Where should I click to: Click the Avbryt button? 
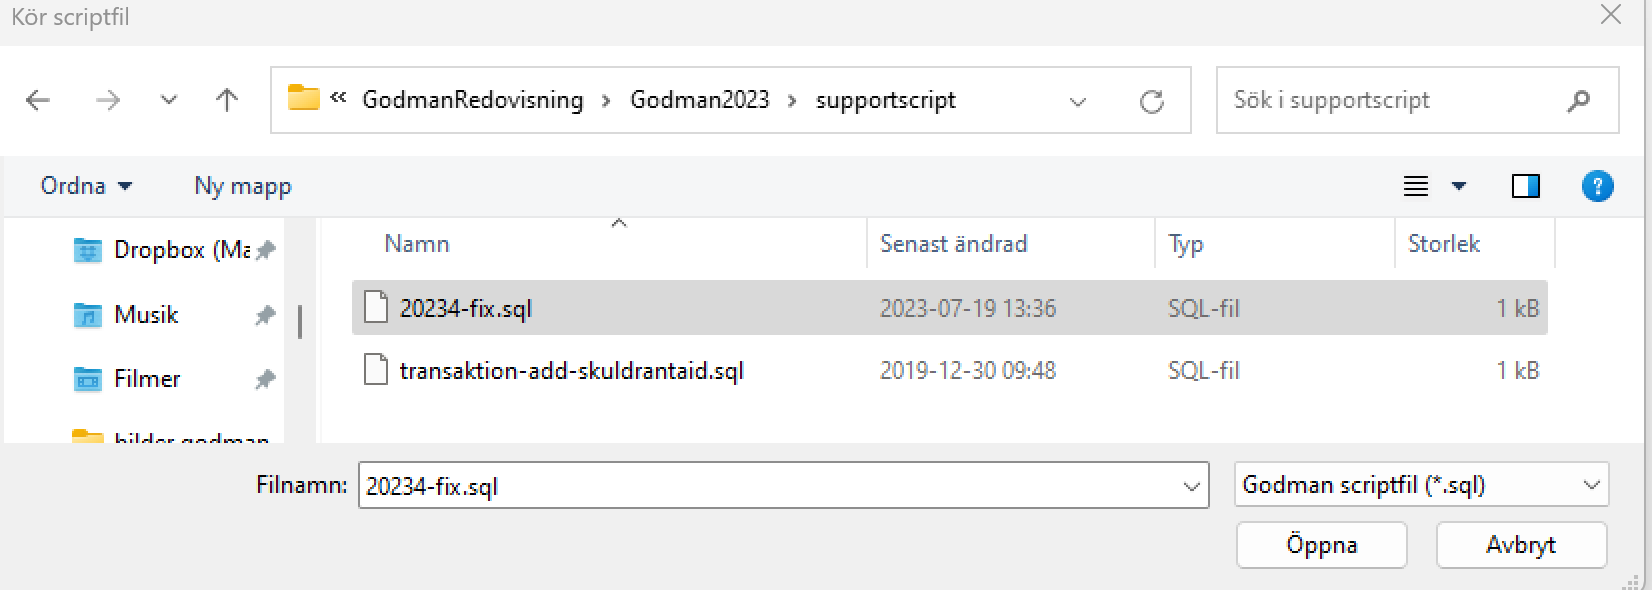(x=1521, y=545)
